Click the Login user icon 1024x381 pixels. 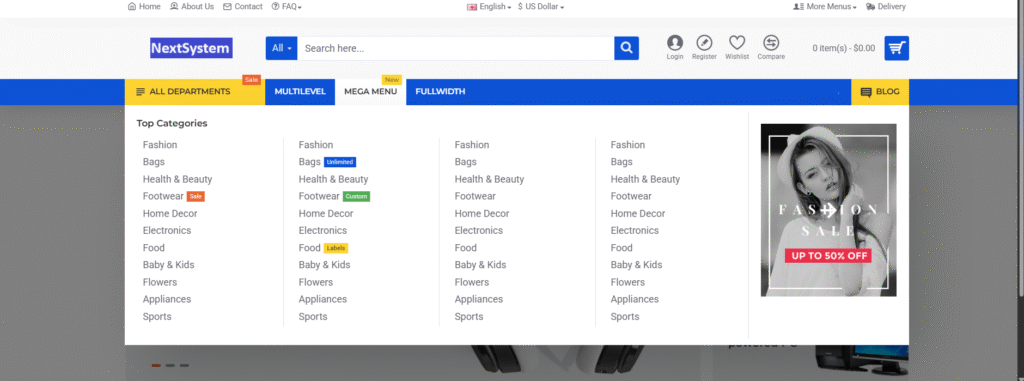pyautogui.click(x=675, y=43)
